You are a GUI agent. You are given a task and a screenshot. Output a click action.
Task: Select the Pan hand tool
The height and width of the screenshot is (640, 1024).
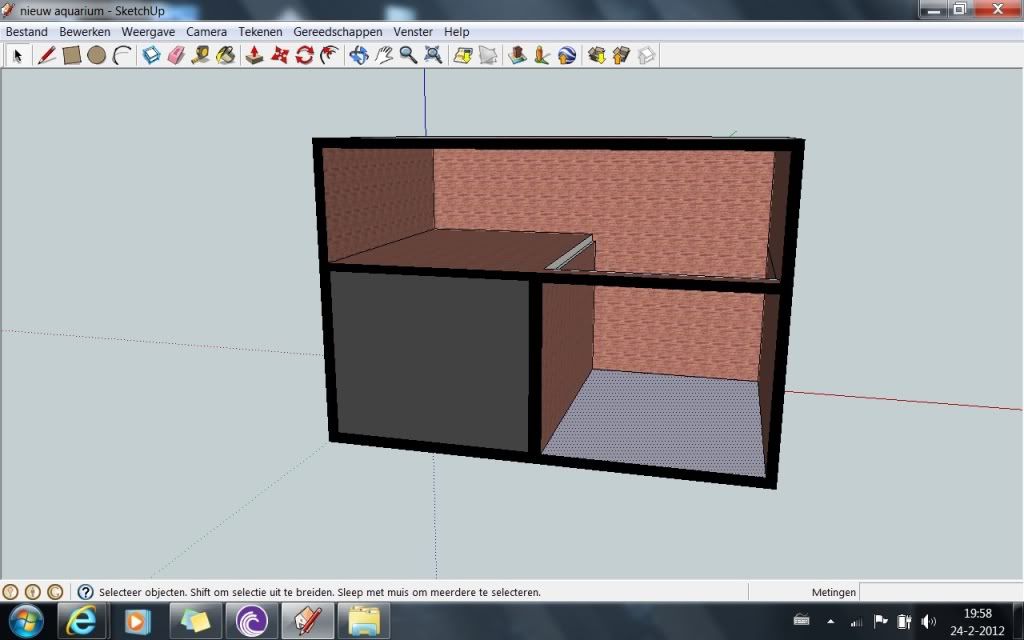click(384, 55)
